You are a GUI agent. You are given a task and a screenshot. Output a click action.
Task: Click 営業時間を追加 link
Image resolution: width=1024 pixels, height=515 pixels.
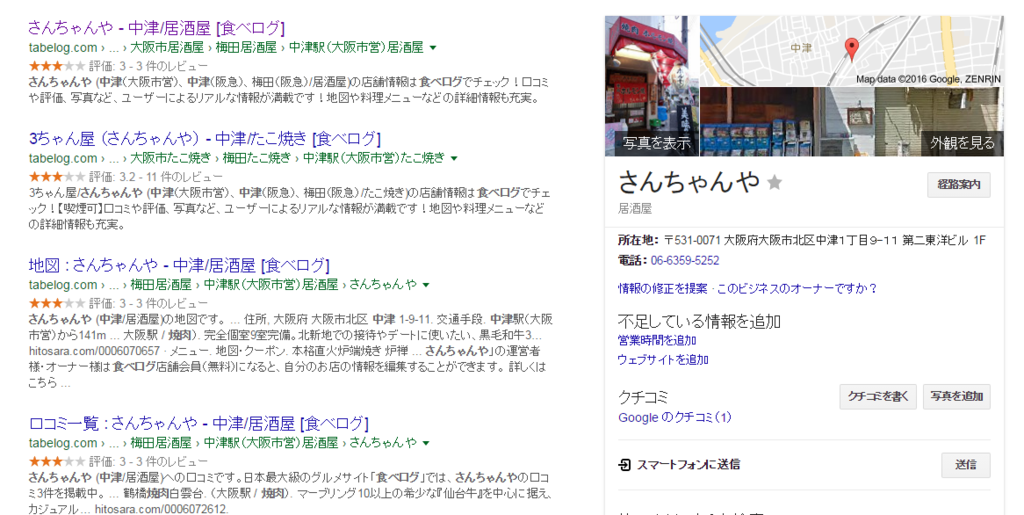pyautogui.click(x=657, y=340)
